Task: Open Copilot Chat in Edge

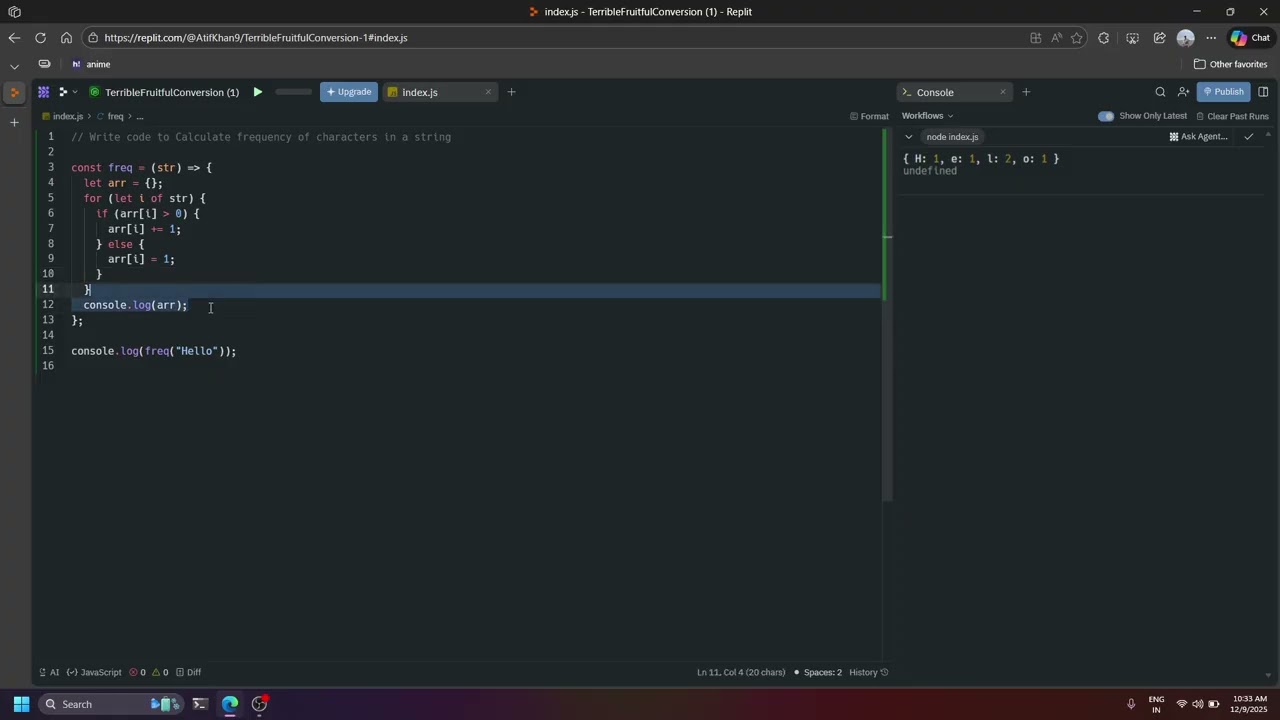Action: click(1250, 38)
